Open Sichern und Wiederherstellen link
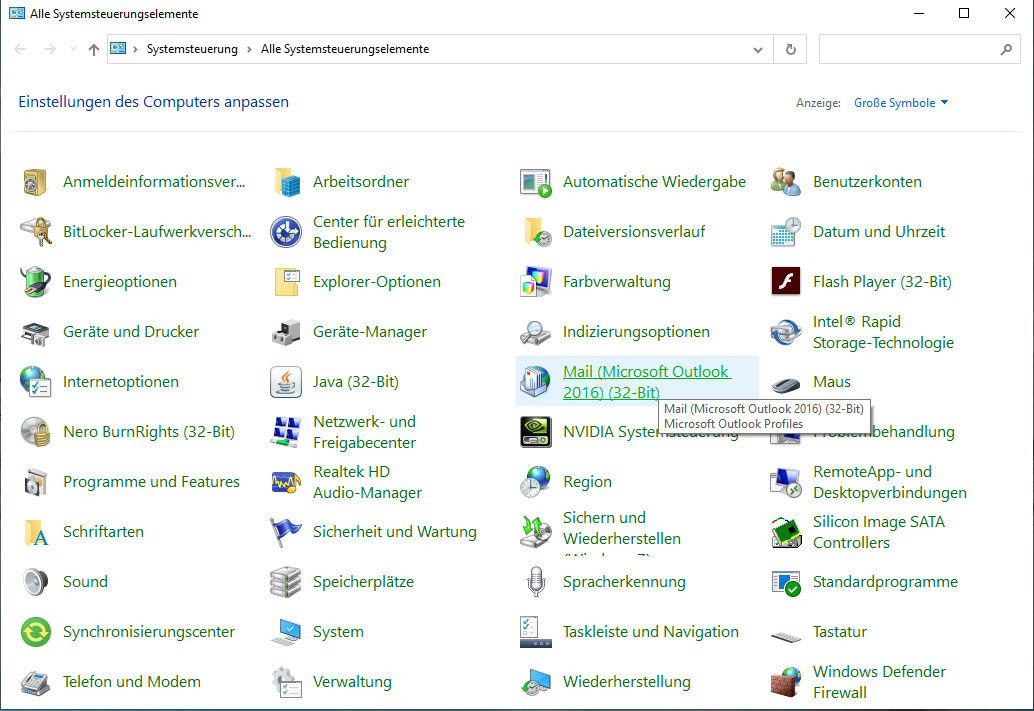Screen dimensions: 1034x711 622,532
